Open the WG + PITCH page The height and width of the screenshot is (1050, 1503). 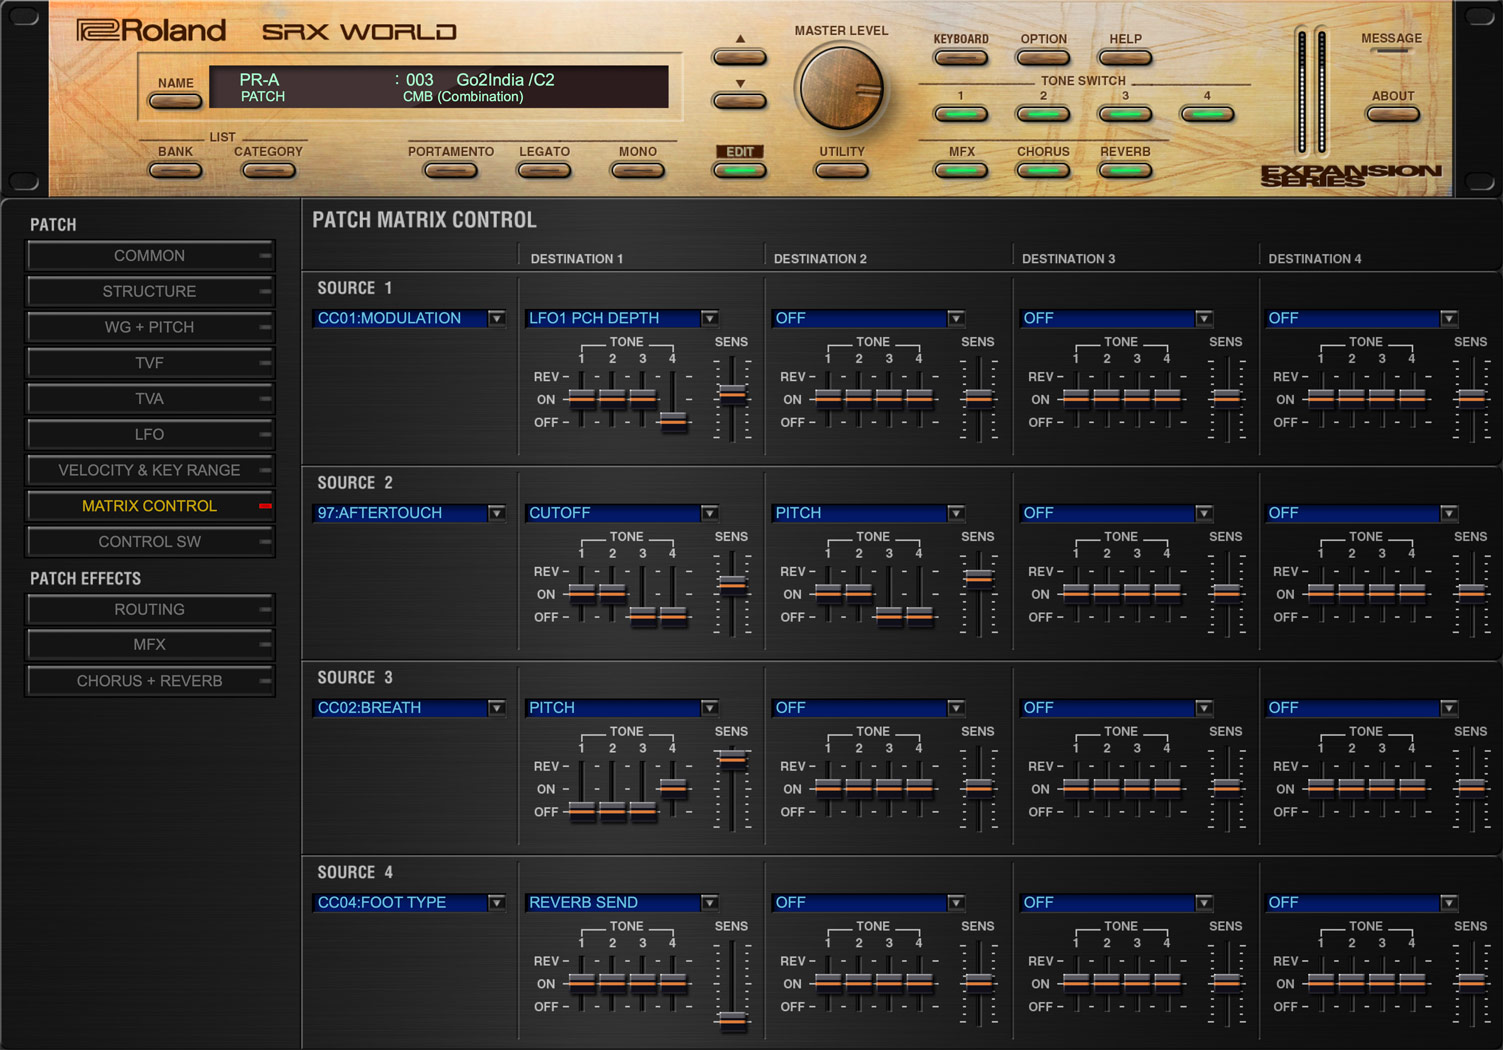tap(150, 327)
